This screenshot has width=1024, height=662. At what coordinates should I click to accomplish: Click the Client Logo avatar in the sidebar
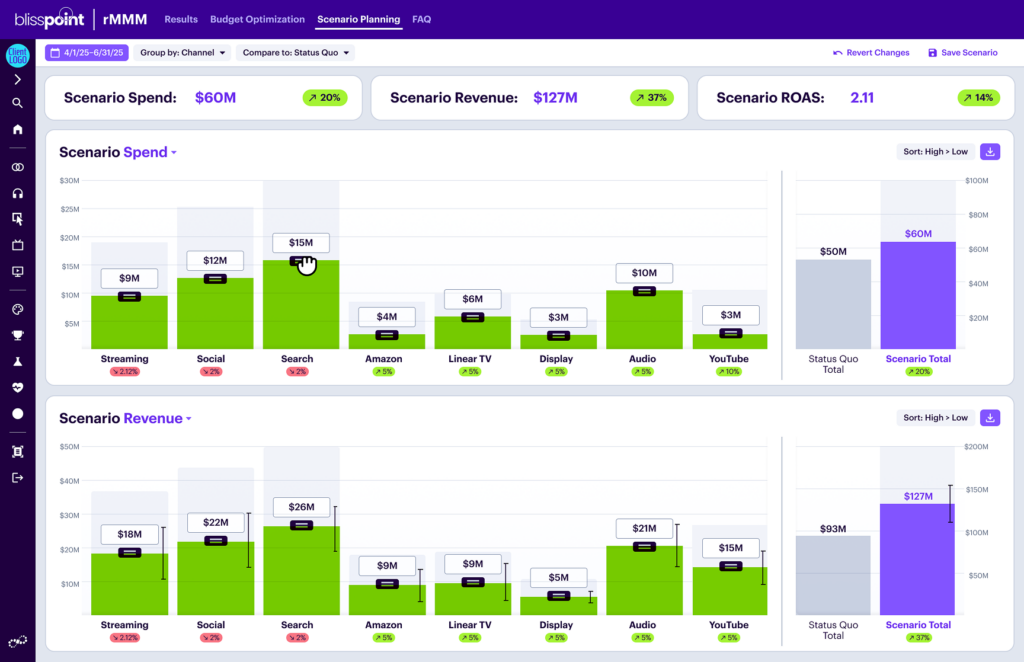point(18,55)
